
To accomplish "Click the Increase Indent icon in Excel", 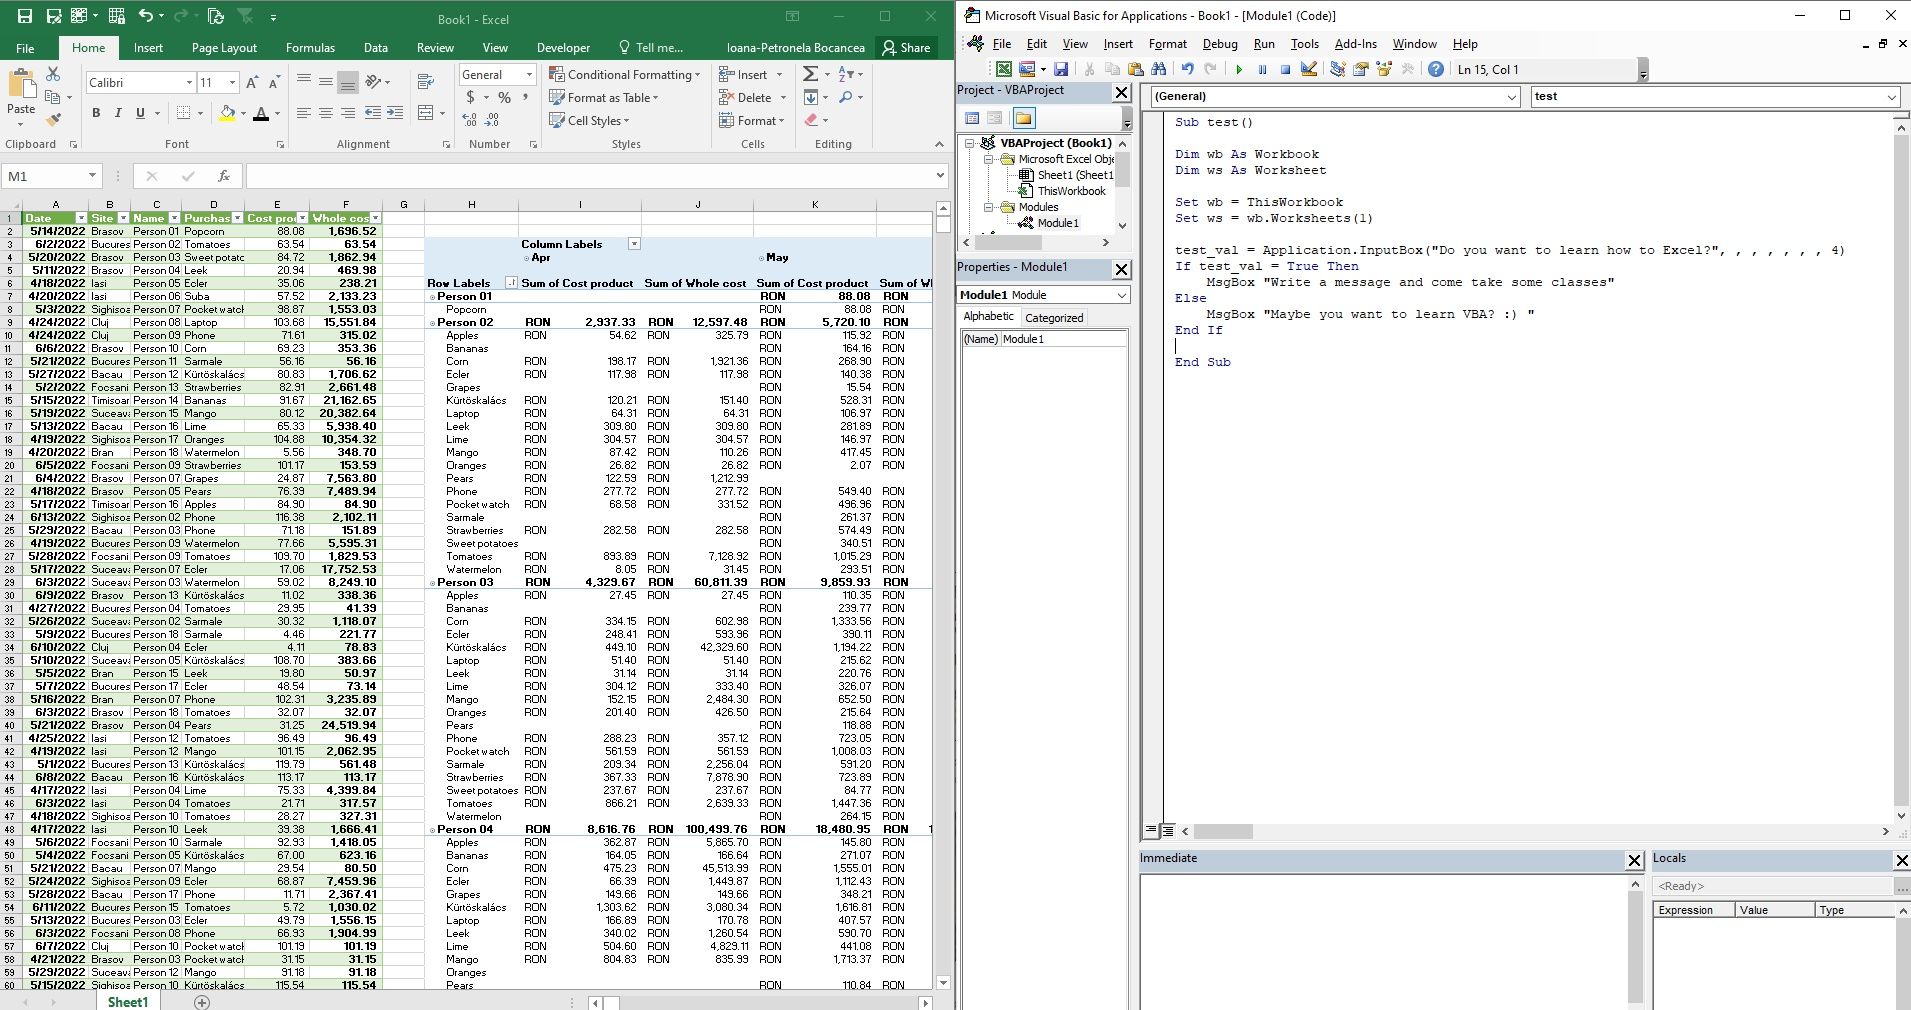I will pyautogui.click(x=395, y=113).
